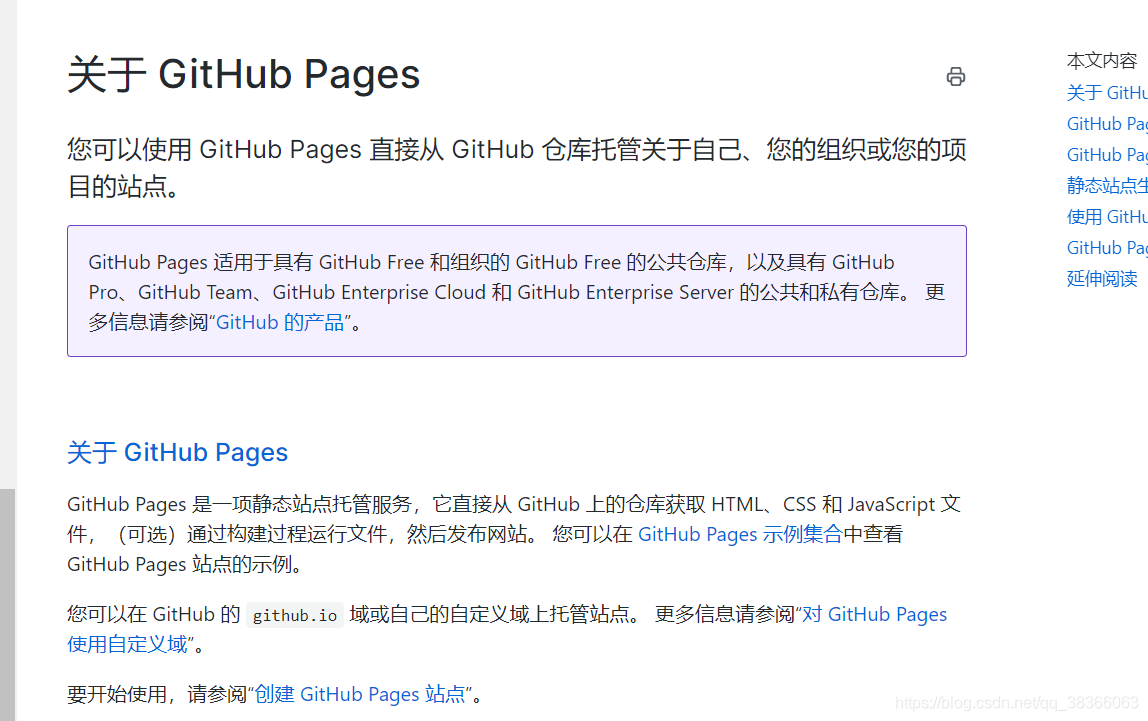
Task: Go to "使用 GitHu" entry in the contents sidebar
Action: [x=1107, y=217]
